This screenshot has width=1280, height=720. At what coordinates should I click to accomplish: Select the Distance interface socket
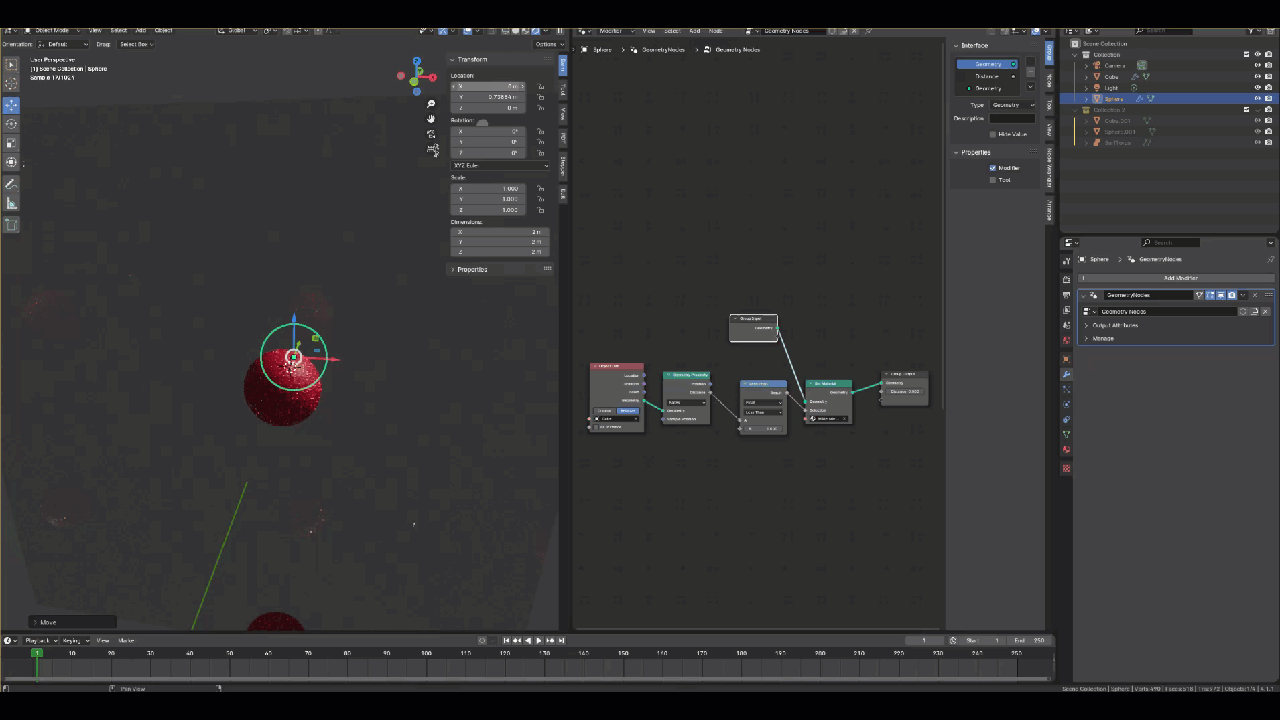[x=988, y=76]
